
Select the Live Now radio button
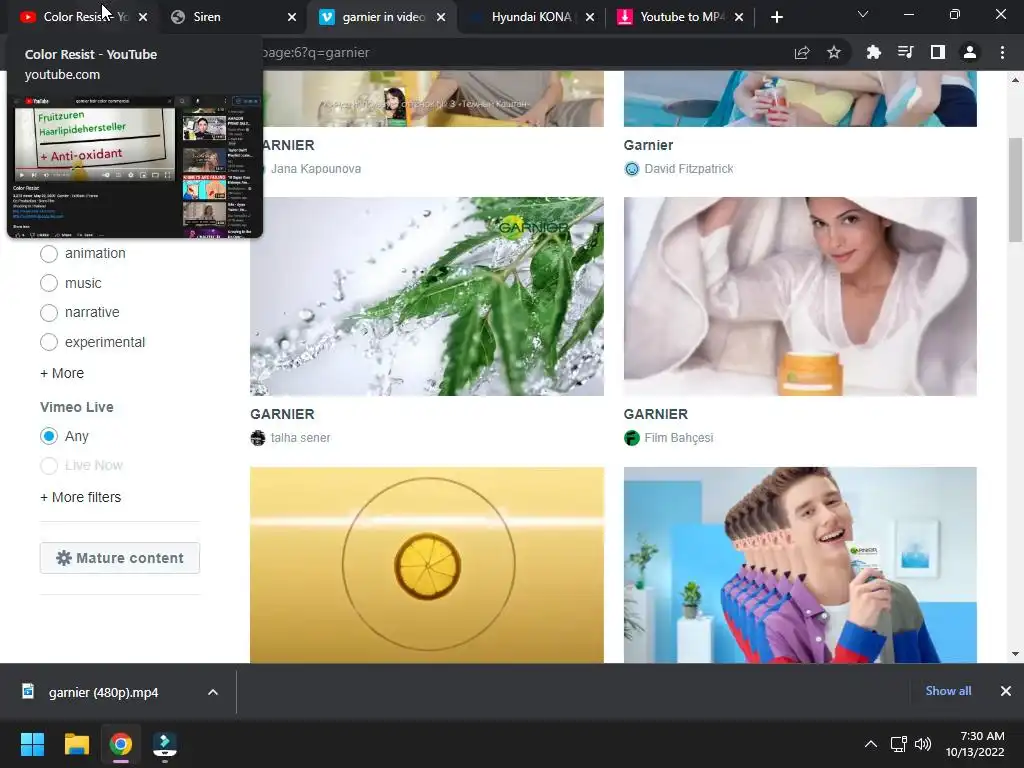pos(49,466)
